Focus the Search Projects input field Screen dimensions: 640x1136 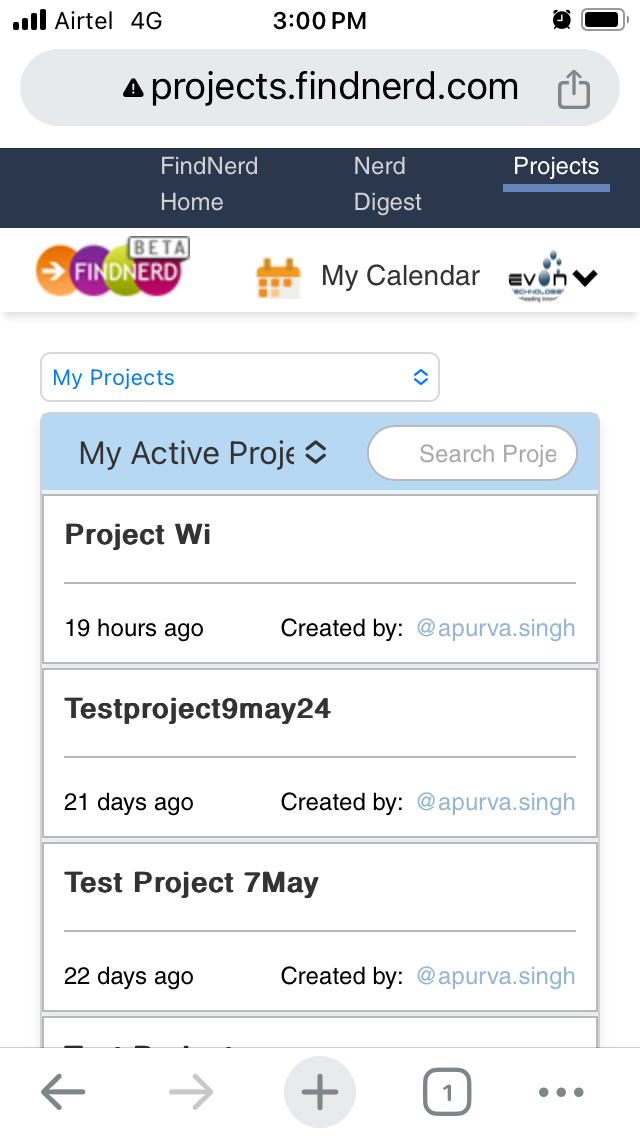pyautogui.click(x=473, y=454)
